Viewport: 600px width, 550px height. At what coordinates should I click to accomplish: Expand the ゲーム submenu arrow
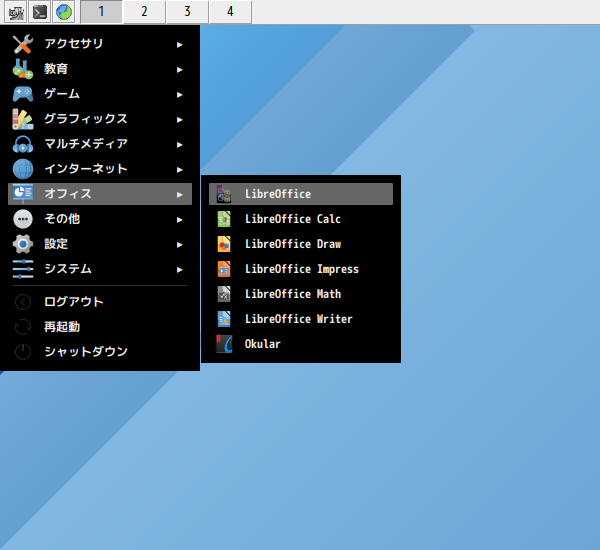click(x=179, y=95)
